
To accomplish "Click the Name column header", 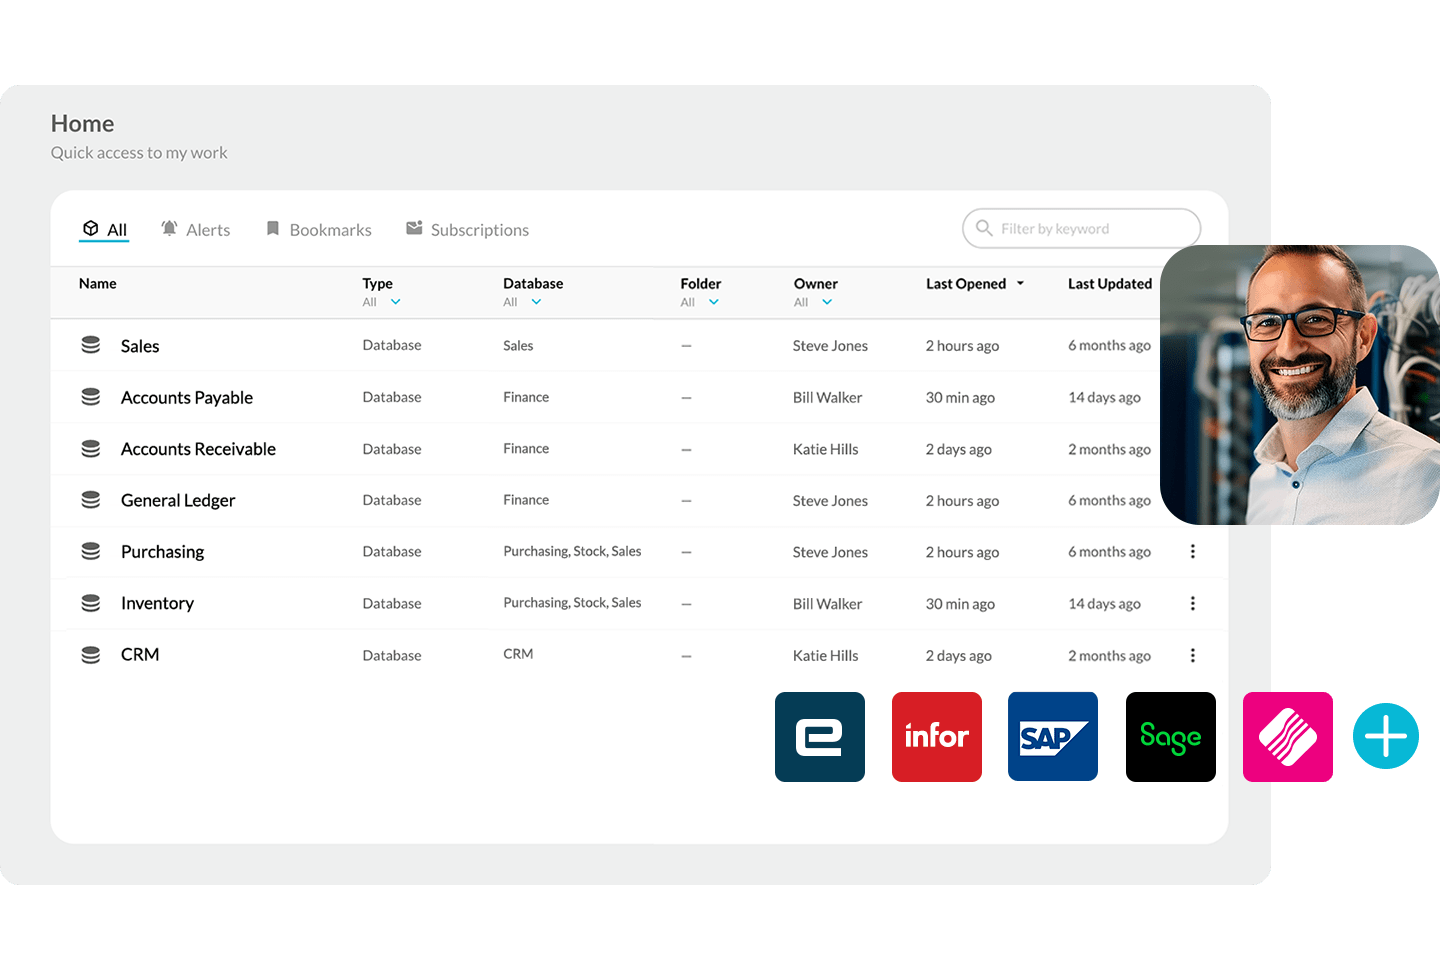I will pyautogui.click(x=98, y=284).
